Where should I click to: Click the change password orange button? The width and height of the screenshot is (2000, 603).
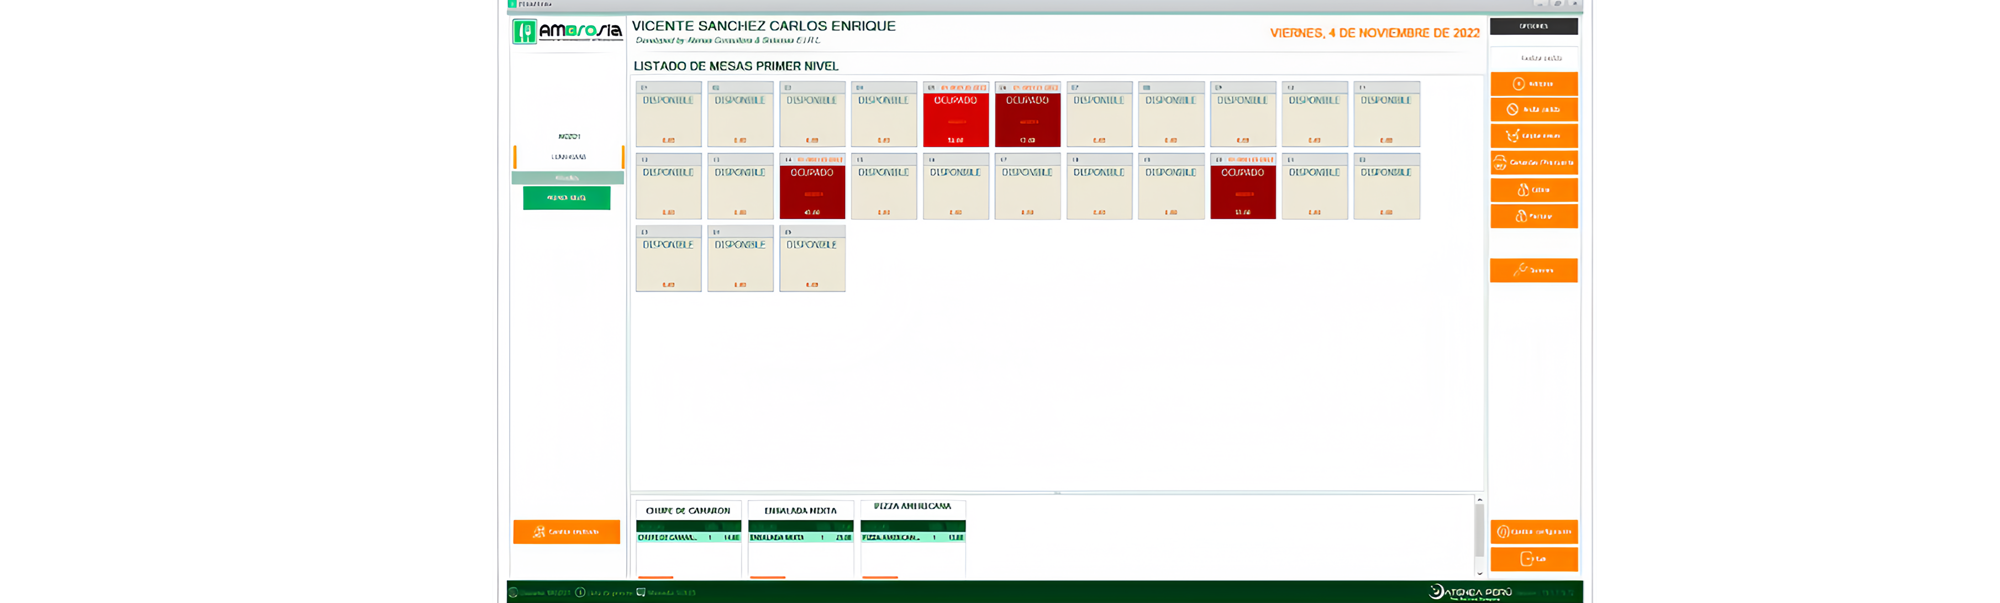[1533, 532]
